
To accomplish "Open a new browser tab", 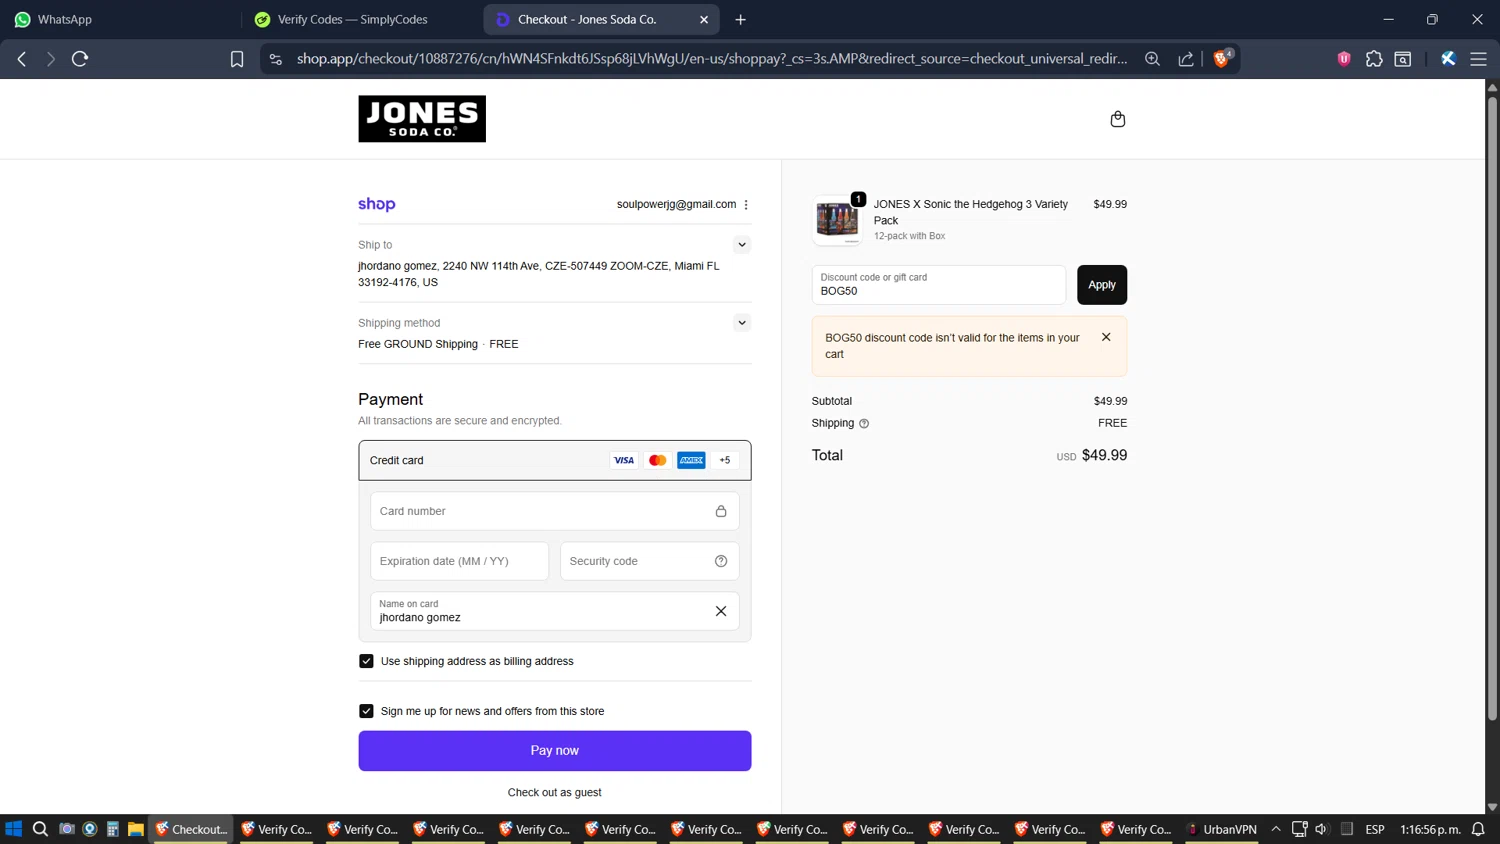I will (741, 19).
